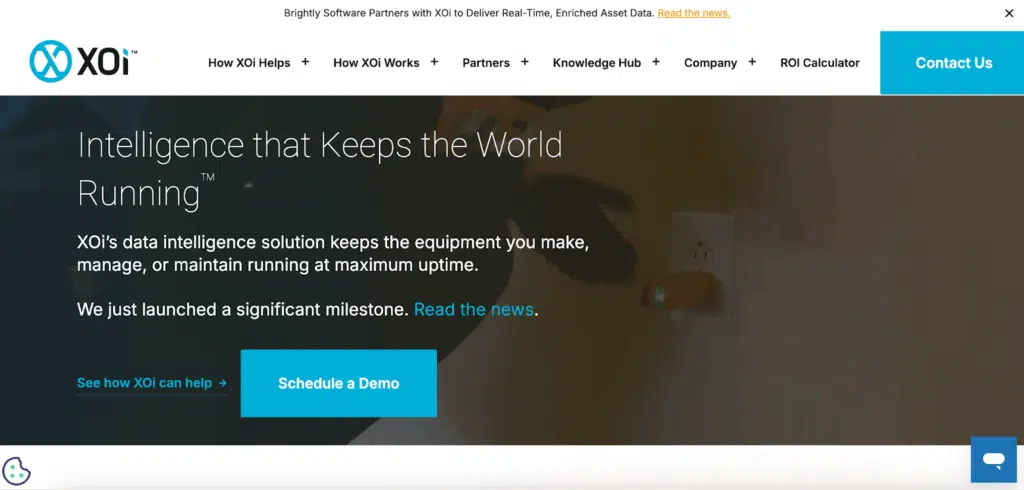The height and width of the screenshot is (490, 1024).
Task: Open the How XOi Helps menu
Action: [249, 63]
